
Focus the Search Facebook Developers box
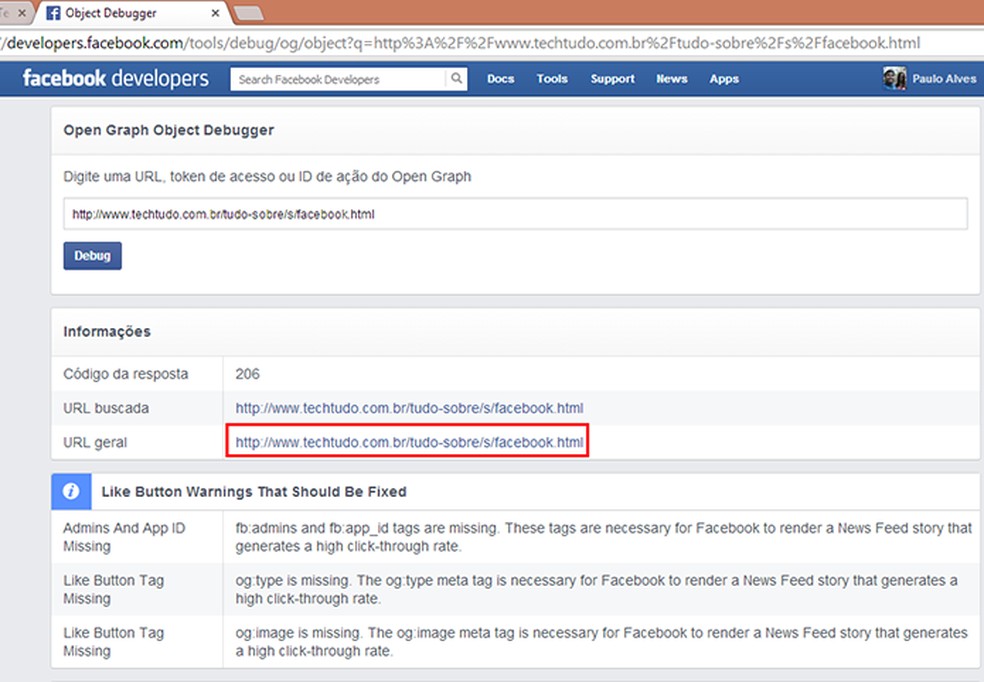pos(338,79)
